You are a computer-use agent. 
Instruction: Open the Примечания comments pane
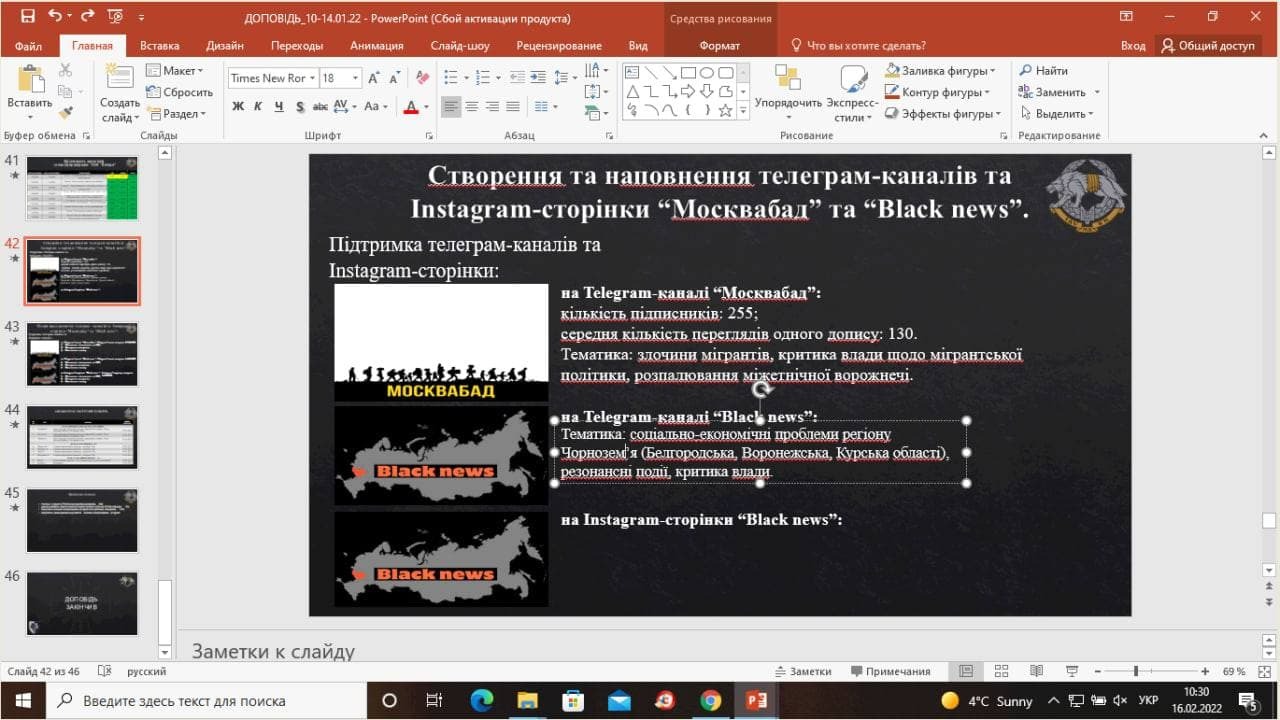pos(890,671)
